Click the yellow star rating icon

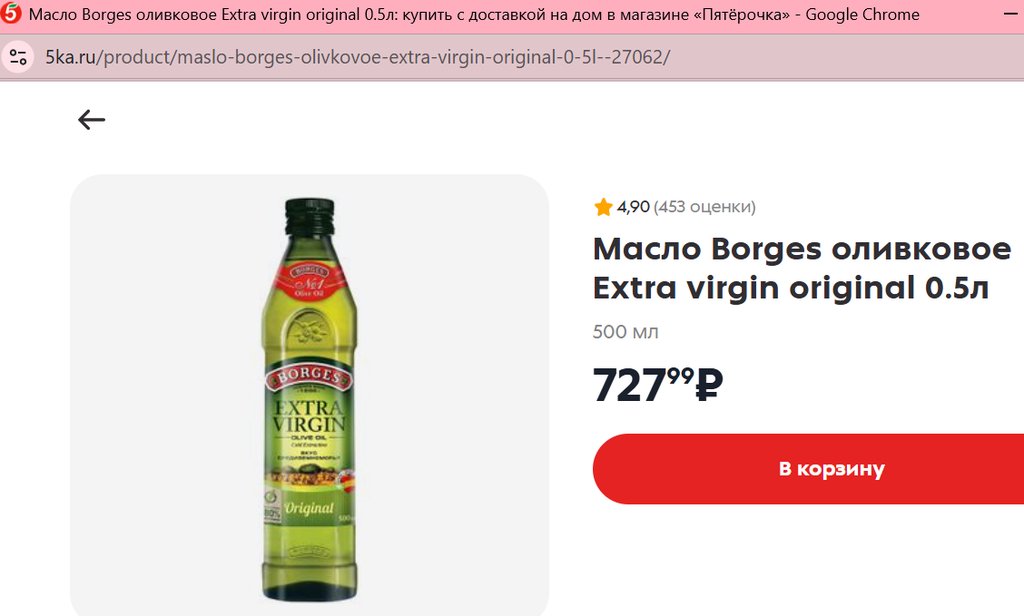coord(603,207)
